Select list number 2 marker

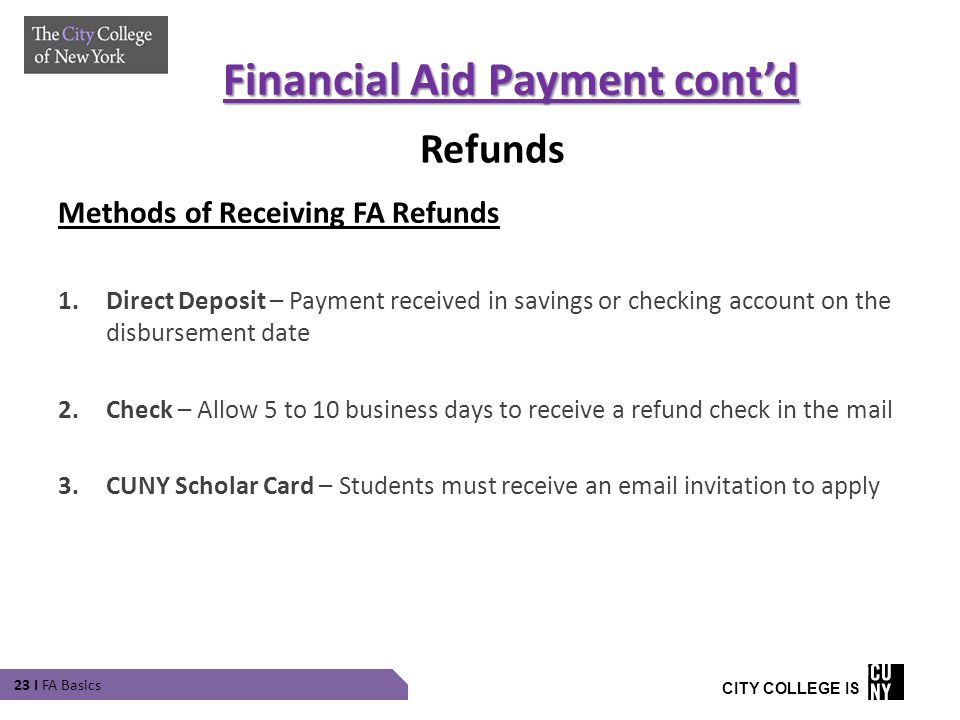pyautogui.click(x=69, y=410)
